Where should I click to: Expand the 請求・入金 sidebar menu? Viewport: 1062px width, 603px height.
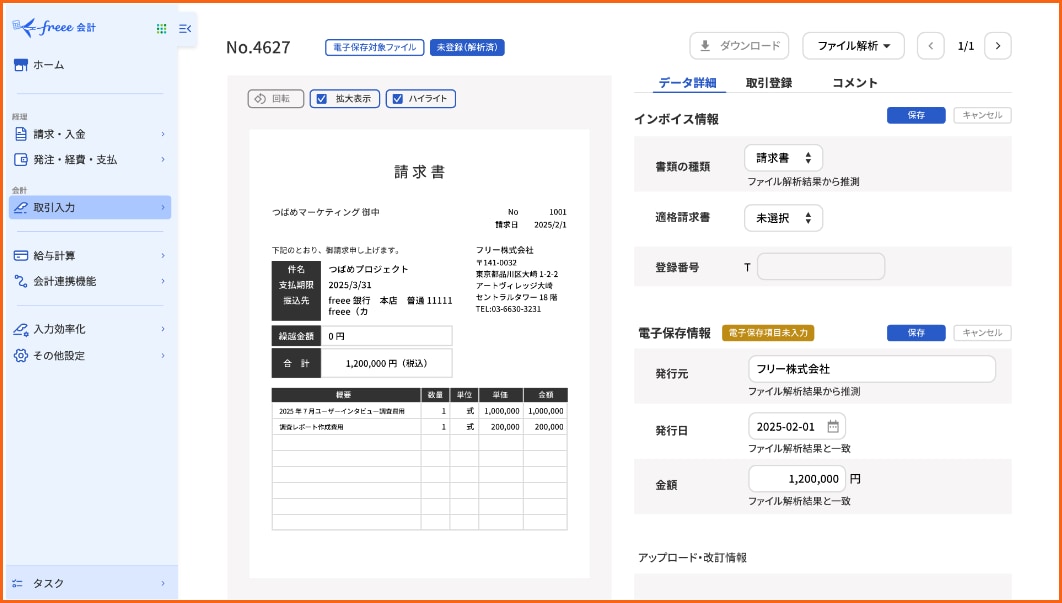tap(88, 134)
